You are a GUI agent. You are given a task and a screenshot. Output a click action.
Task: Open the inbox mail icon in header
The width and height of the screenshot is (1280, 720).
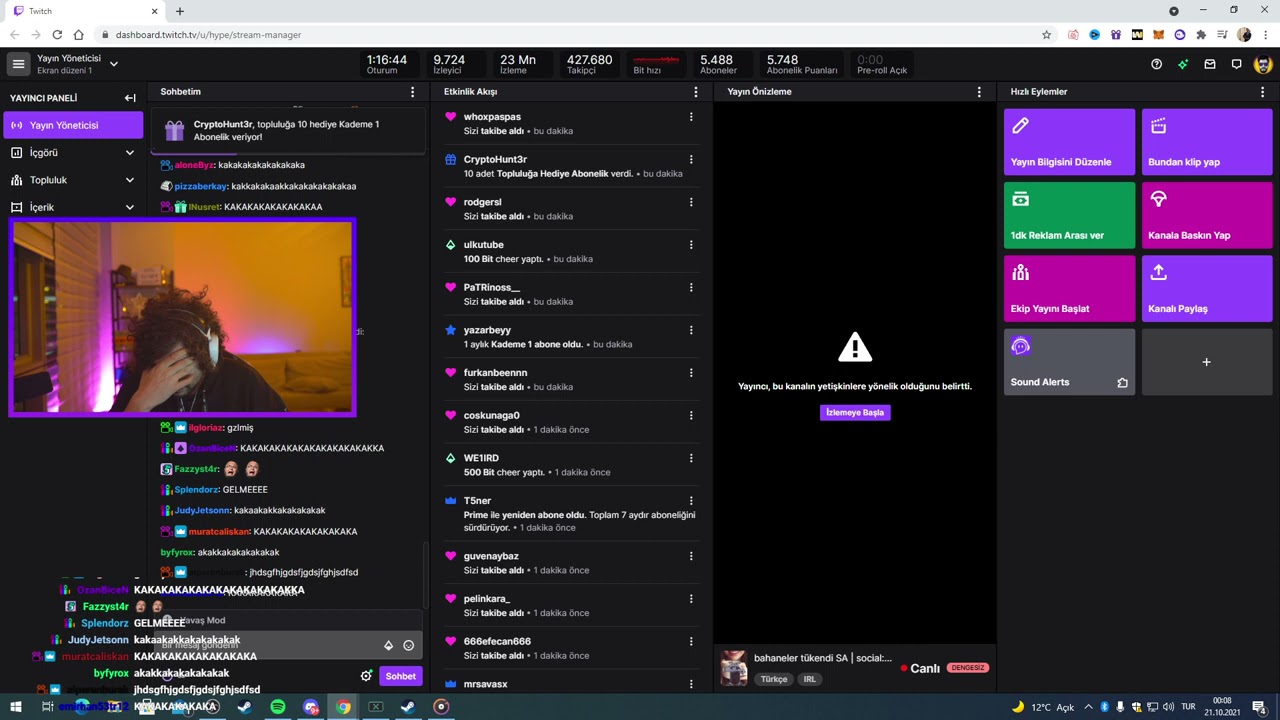point(1210,64)
